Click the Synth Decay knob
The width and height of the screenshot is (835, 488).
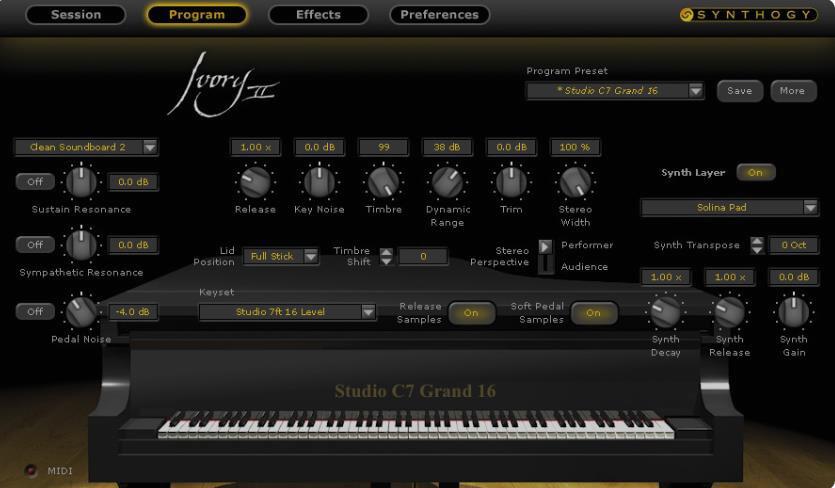pos(666,312)
